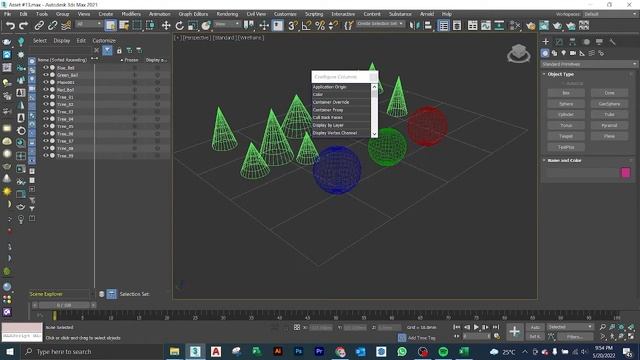The image size is (640, 360).
Task: Click the Mirror tool icon
Action: pos(414,26)
